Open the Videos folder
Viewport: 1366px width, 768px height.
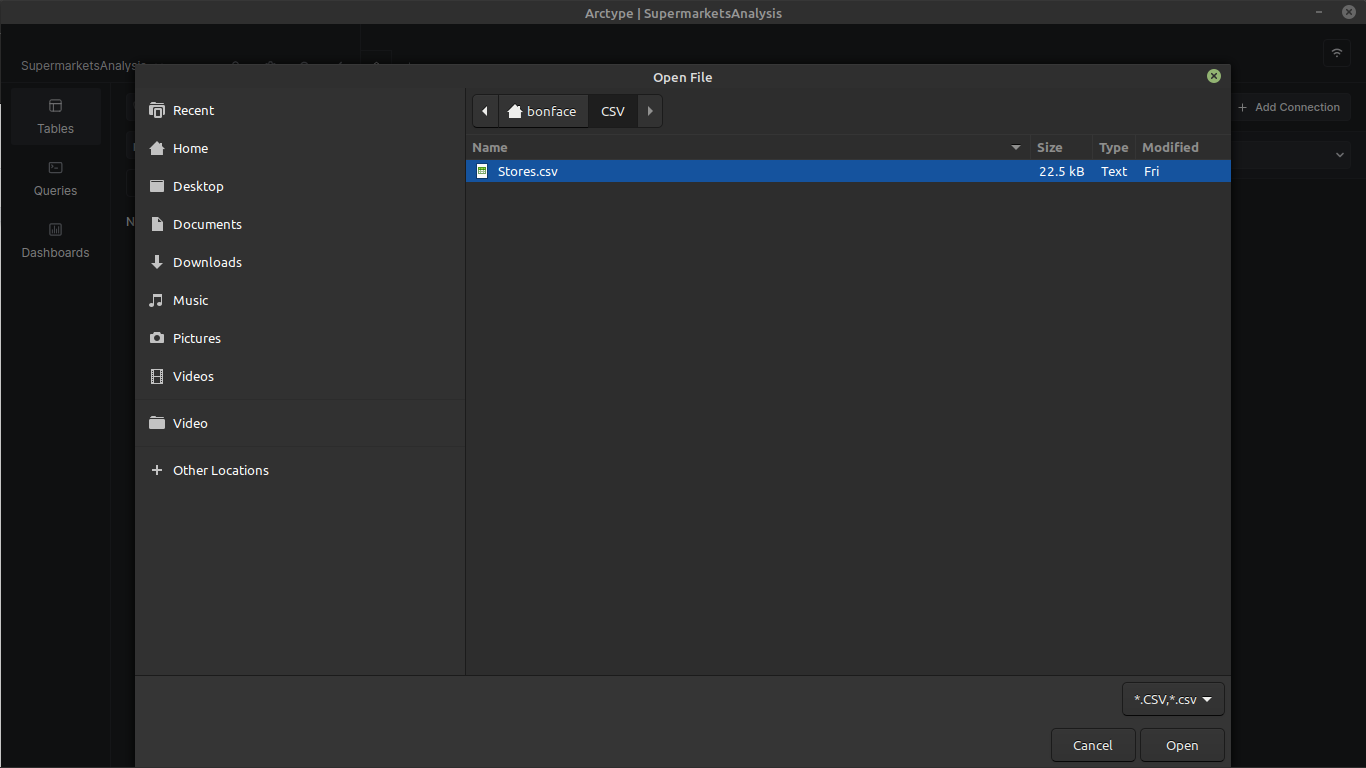[x=193, y=376]
